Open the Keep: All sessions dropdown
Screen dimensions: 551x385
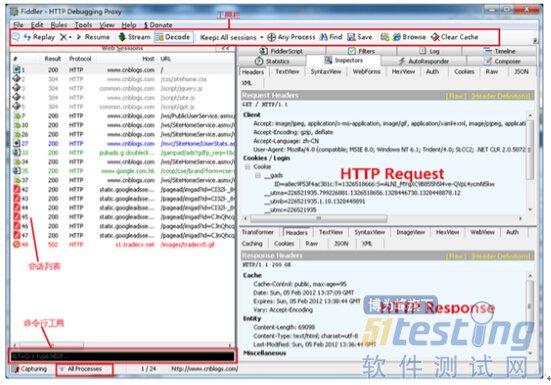[232, 37]
